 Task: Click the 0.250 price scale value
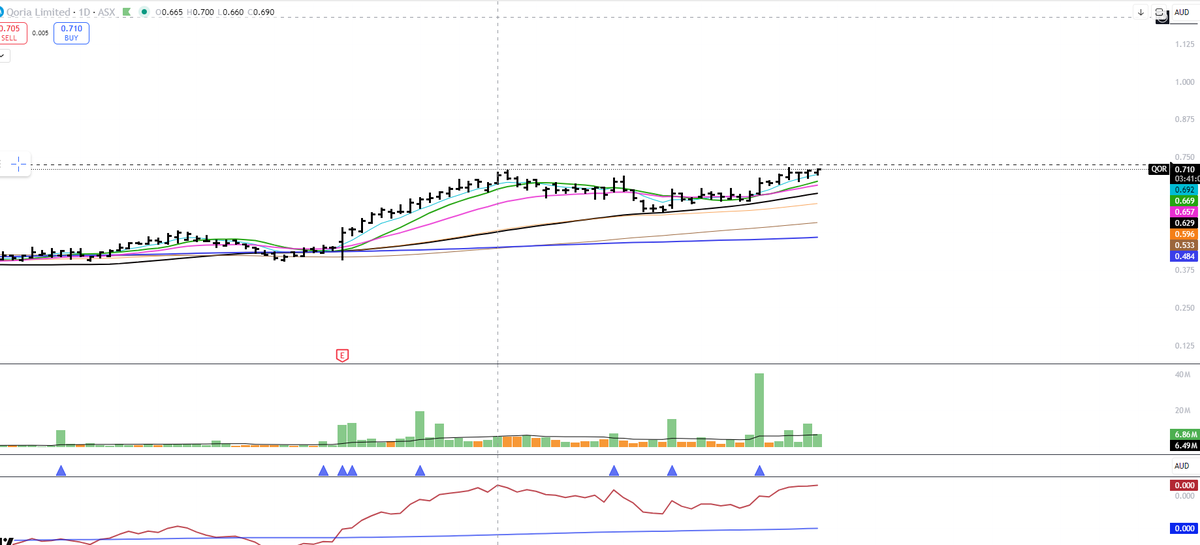coord(1183,307)
